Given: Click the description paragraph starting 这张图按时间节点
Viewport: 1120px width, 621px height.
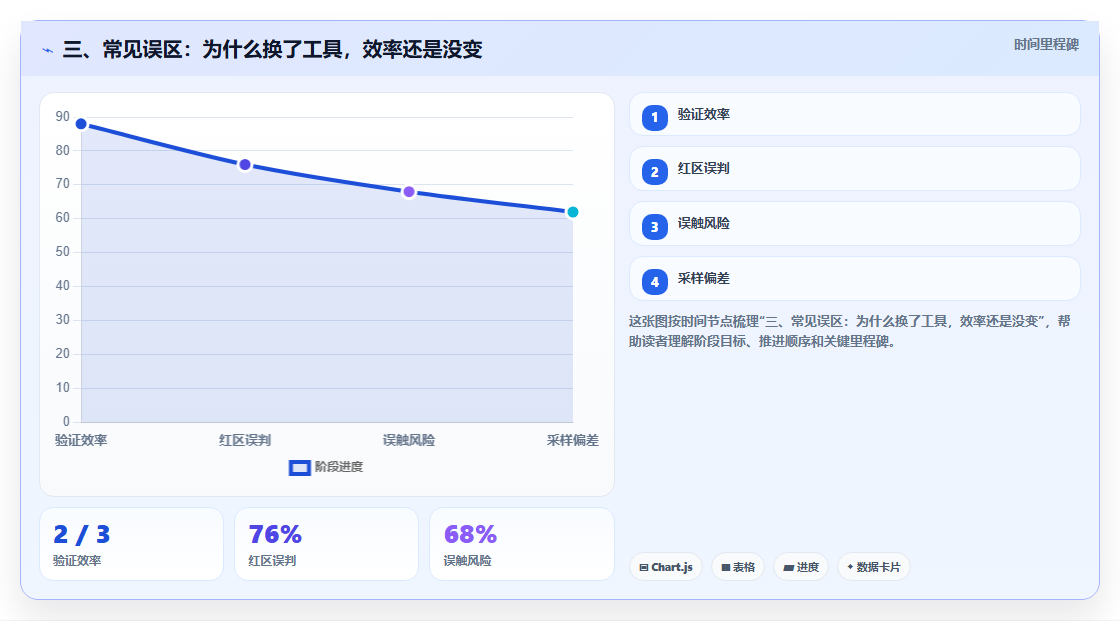Looking at the screenshot, I should (x=849, y=332).
